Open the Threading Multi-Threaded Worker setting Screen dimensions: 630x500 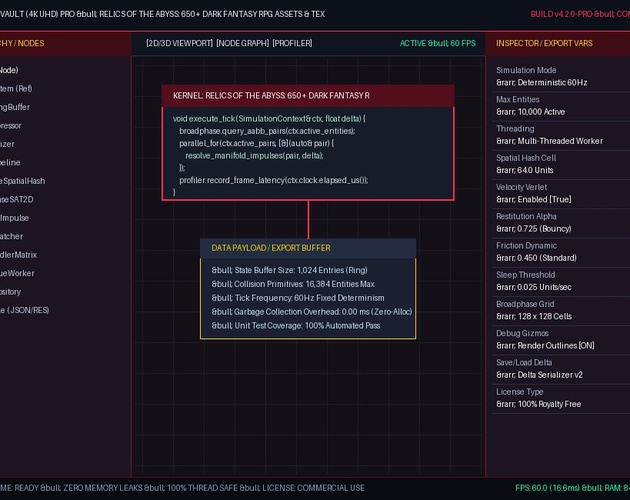click(549, 141)
